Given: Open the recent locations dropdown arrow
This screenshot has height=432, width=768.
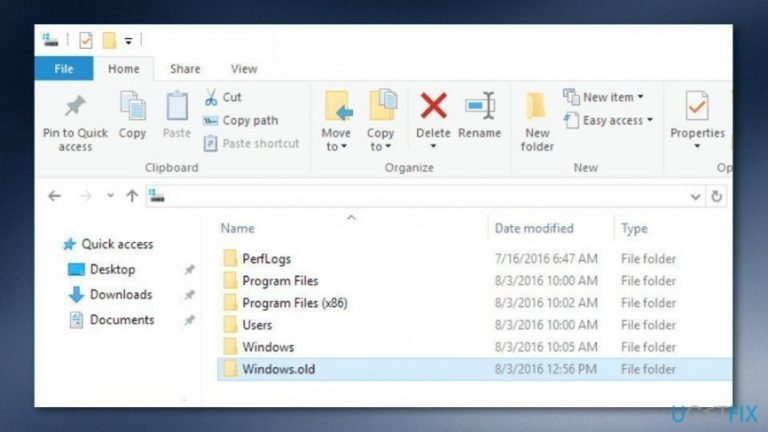Looking at the screenshot, I should tap(110, 196).
